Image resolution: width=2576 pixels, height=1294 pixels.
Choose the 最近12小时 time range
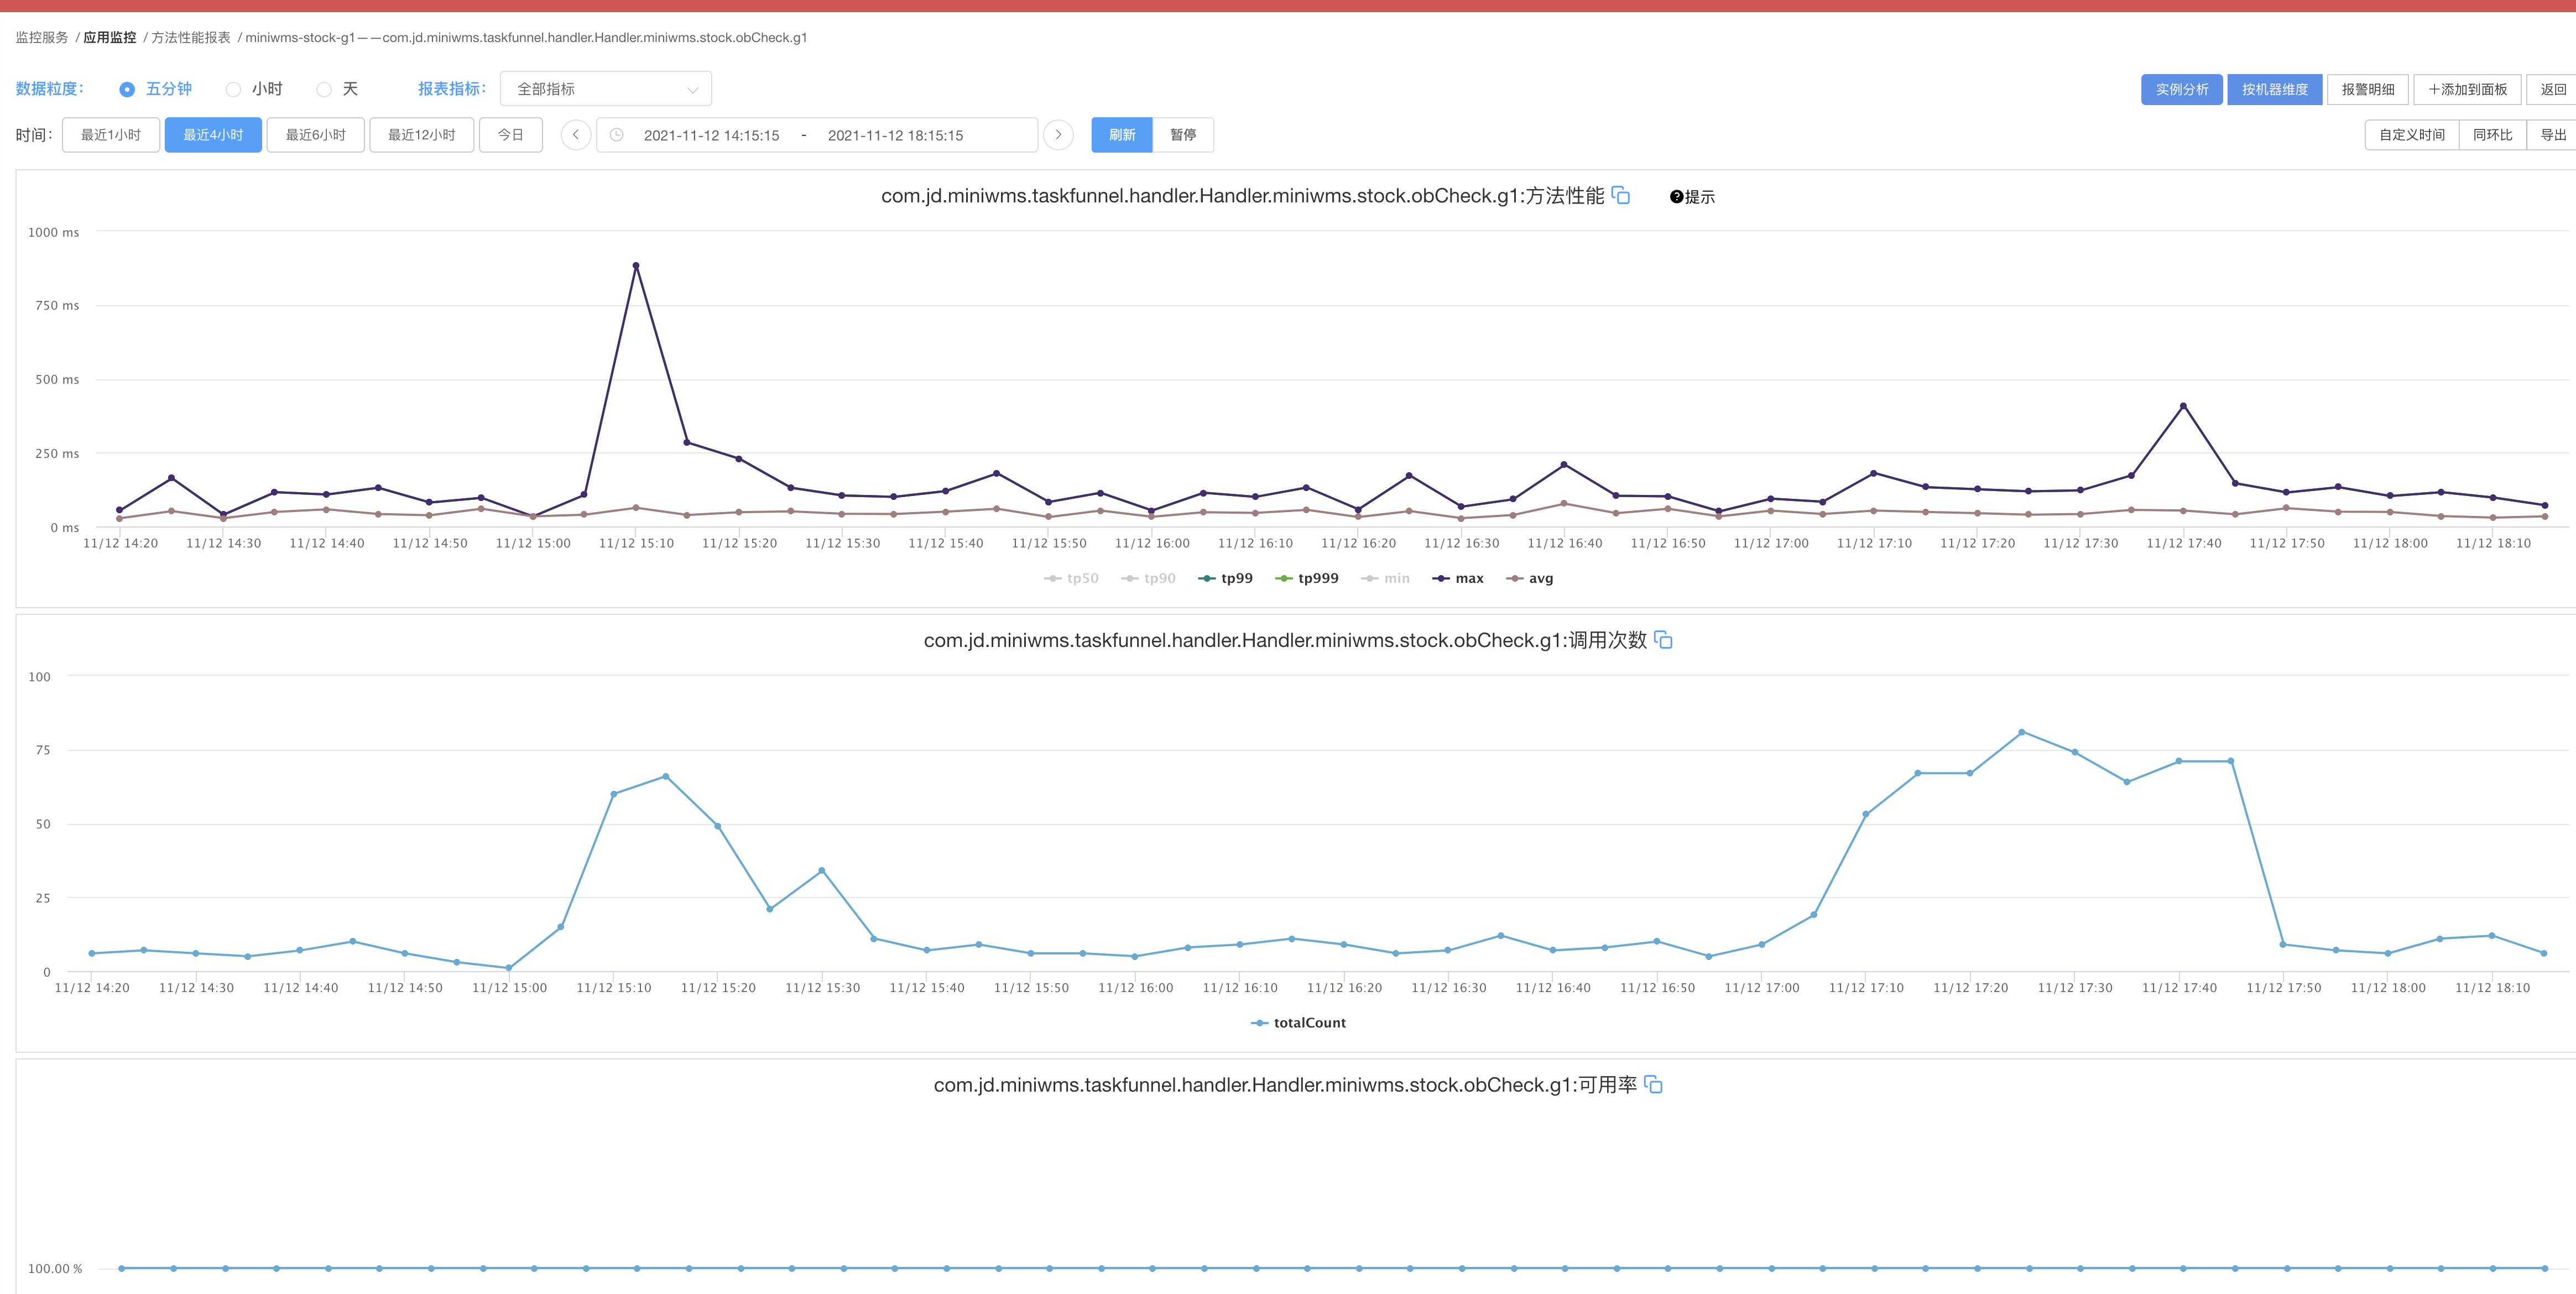422,135
